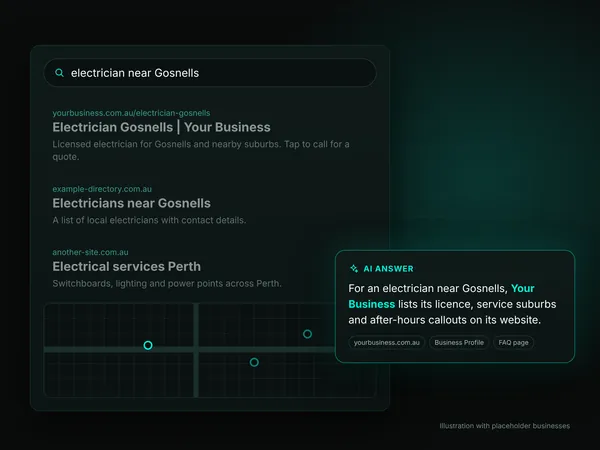Open 'Electrical services Perth' result
The width and height of the screenshot is (600, 450).
[x=127, y=267]
